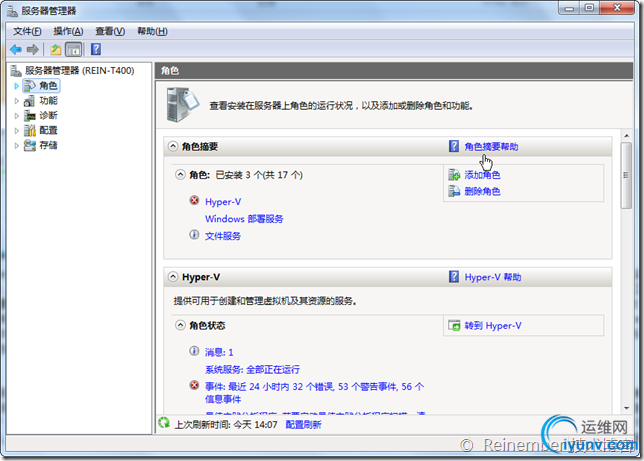Collapse the 角色: 已安装 3 个 subsection chevron

tap(180, 175)
